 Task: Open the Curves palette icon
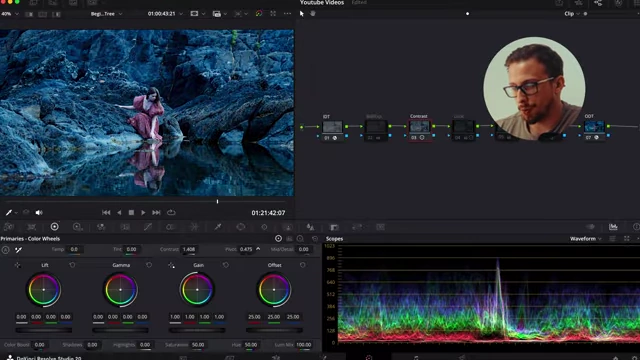click(x=148, y=227)
